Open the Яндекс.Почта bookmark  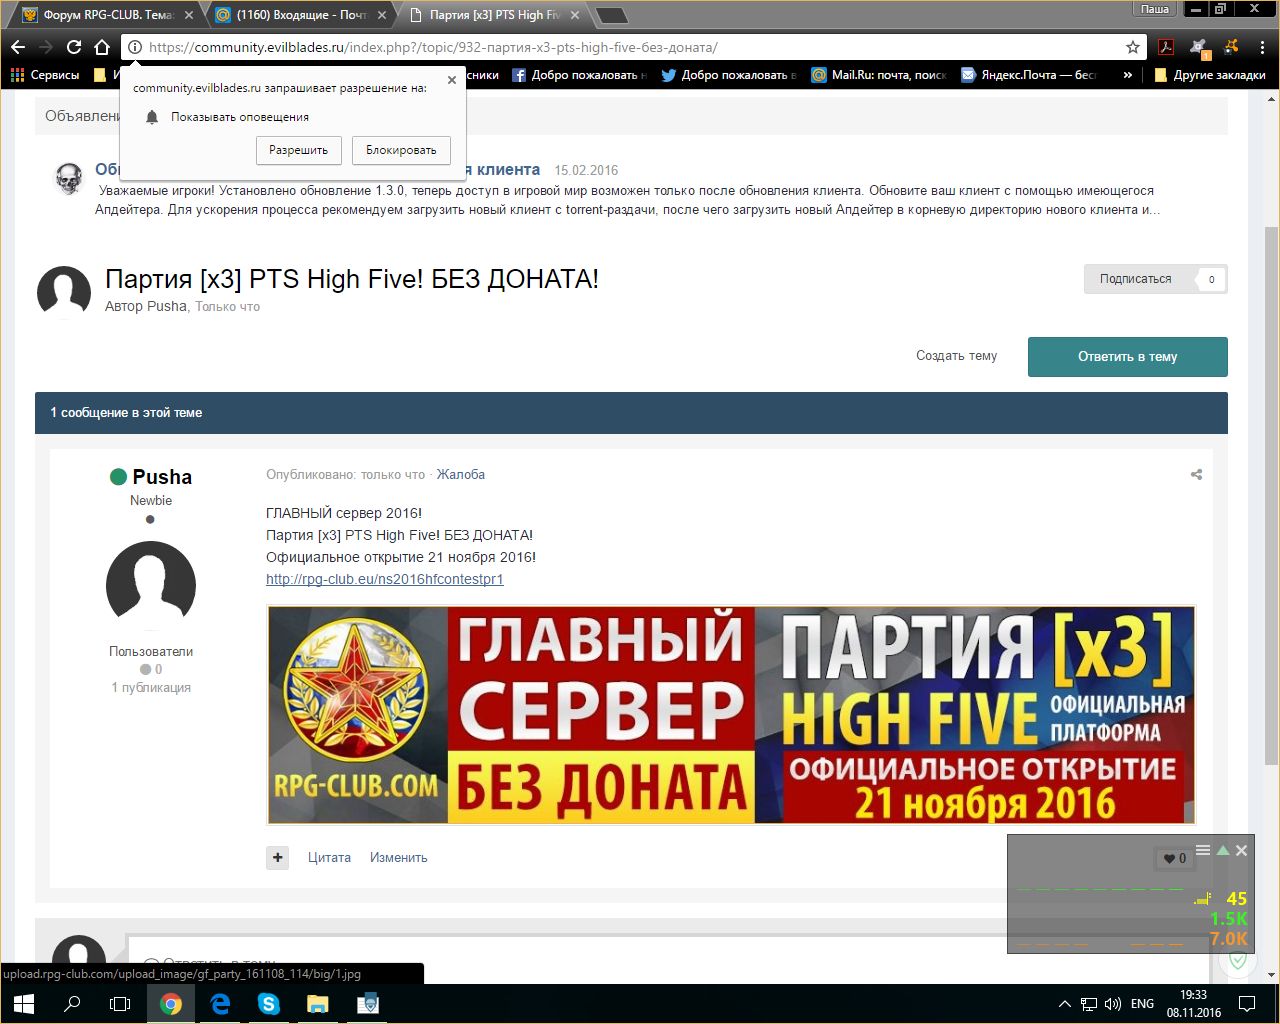(x=1029, y=75)
